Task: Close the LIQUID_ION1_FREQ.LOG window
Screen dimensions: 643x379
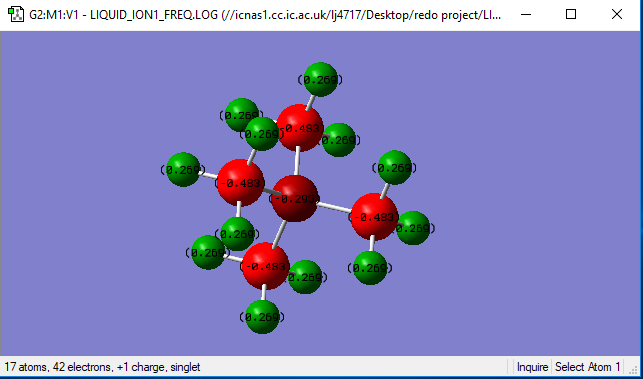Action: 617,15
